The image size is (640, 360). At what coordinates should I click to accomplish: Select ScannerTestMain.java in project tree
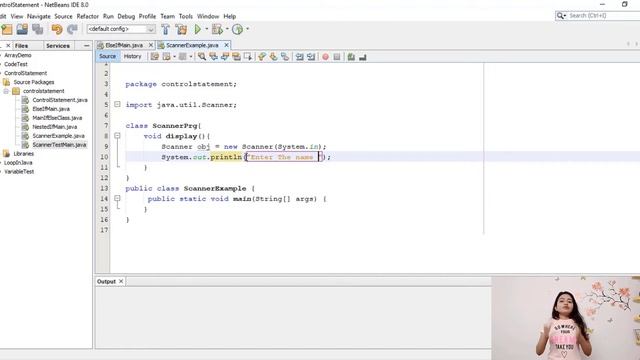tap(59, 145)
